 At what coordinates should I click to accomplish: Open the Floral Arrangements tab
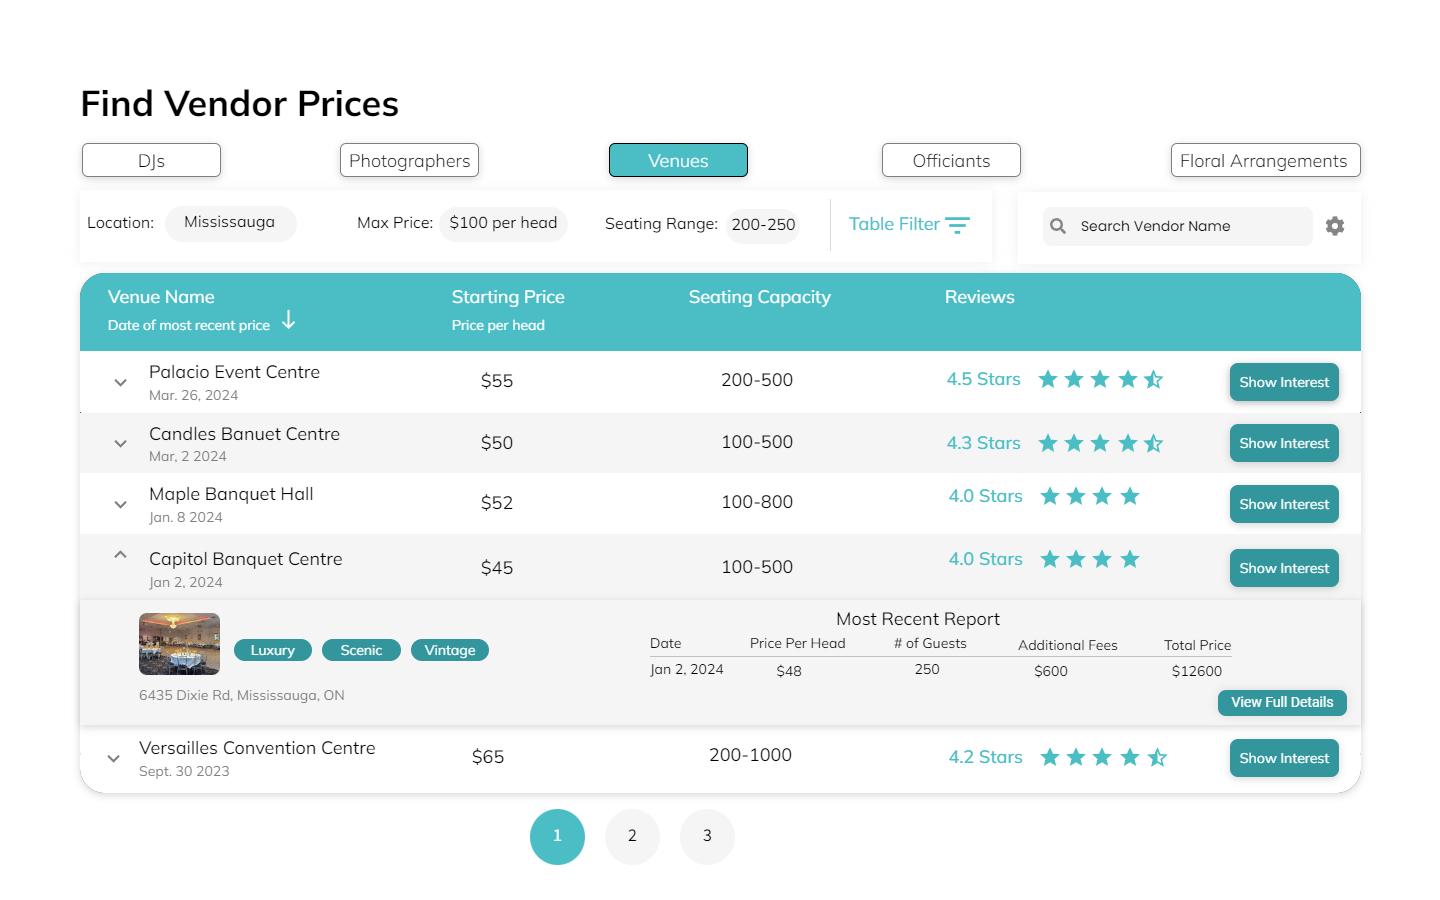point(1264,160)
